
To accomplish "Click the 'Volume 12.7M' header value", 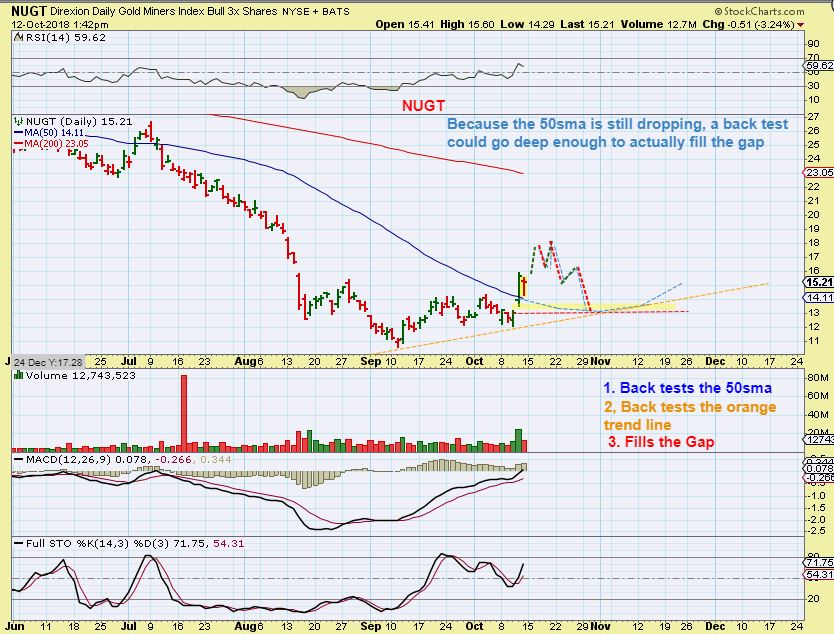I will [x=658, y=24].
